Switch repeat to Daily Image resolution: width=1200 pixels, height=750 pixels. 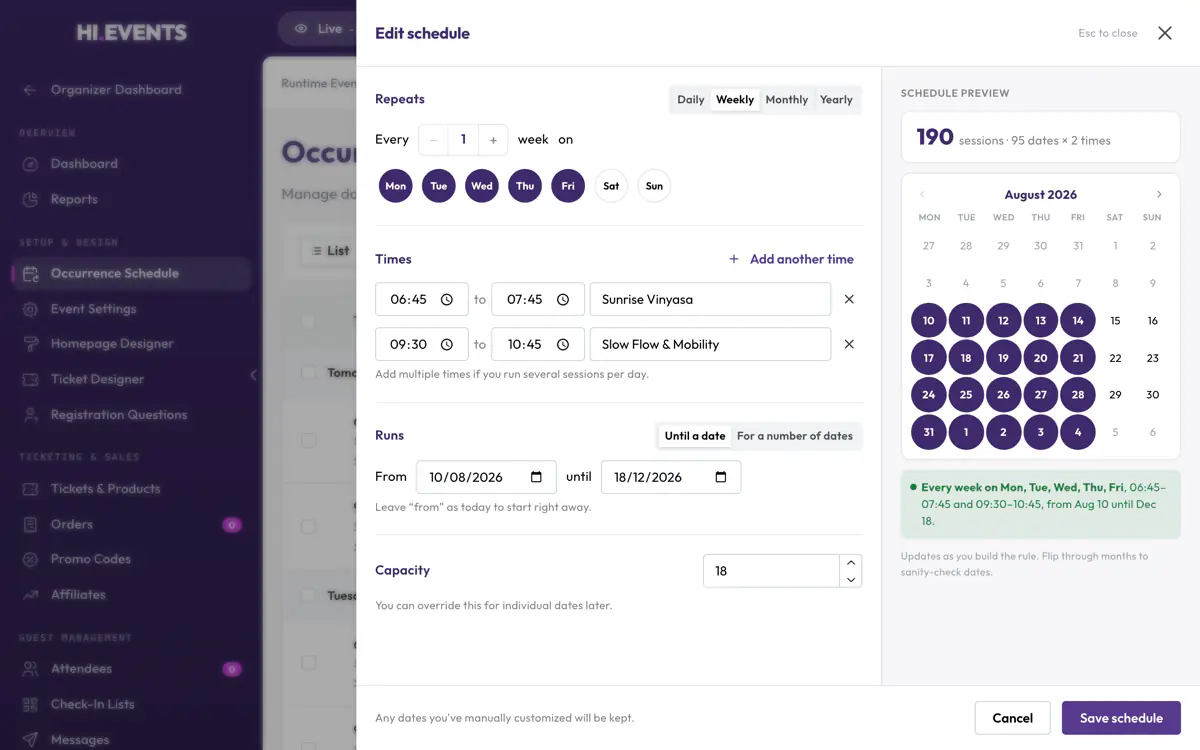(x=691, y=100)
